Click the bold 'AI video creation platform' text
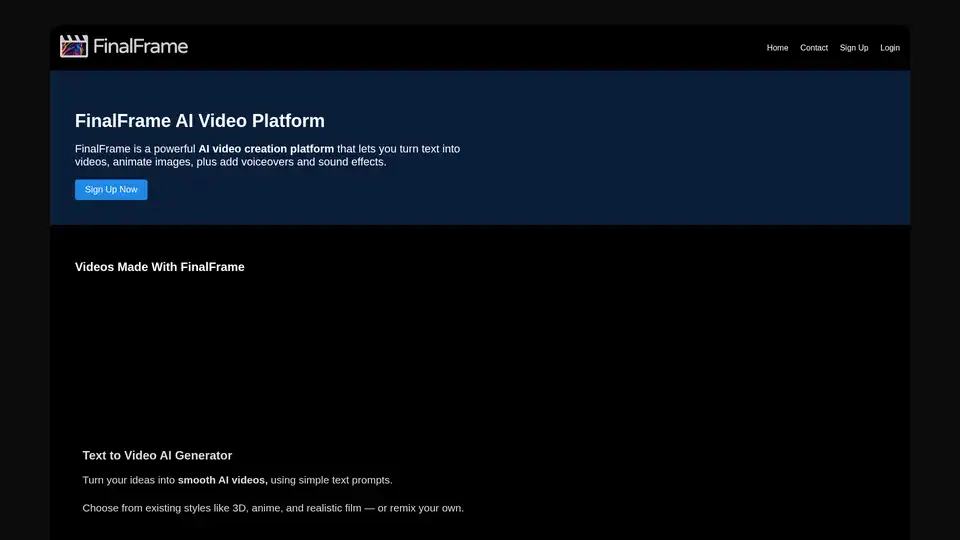 click(x=266, y=149)
